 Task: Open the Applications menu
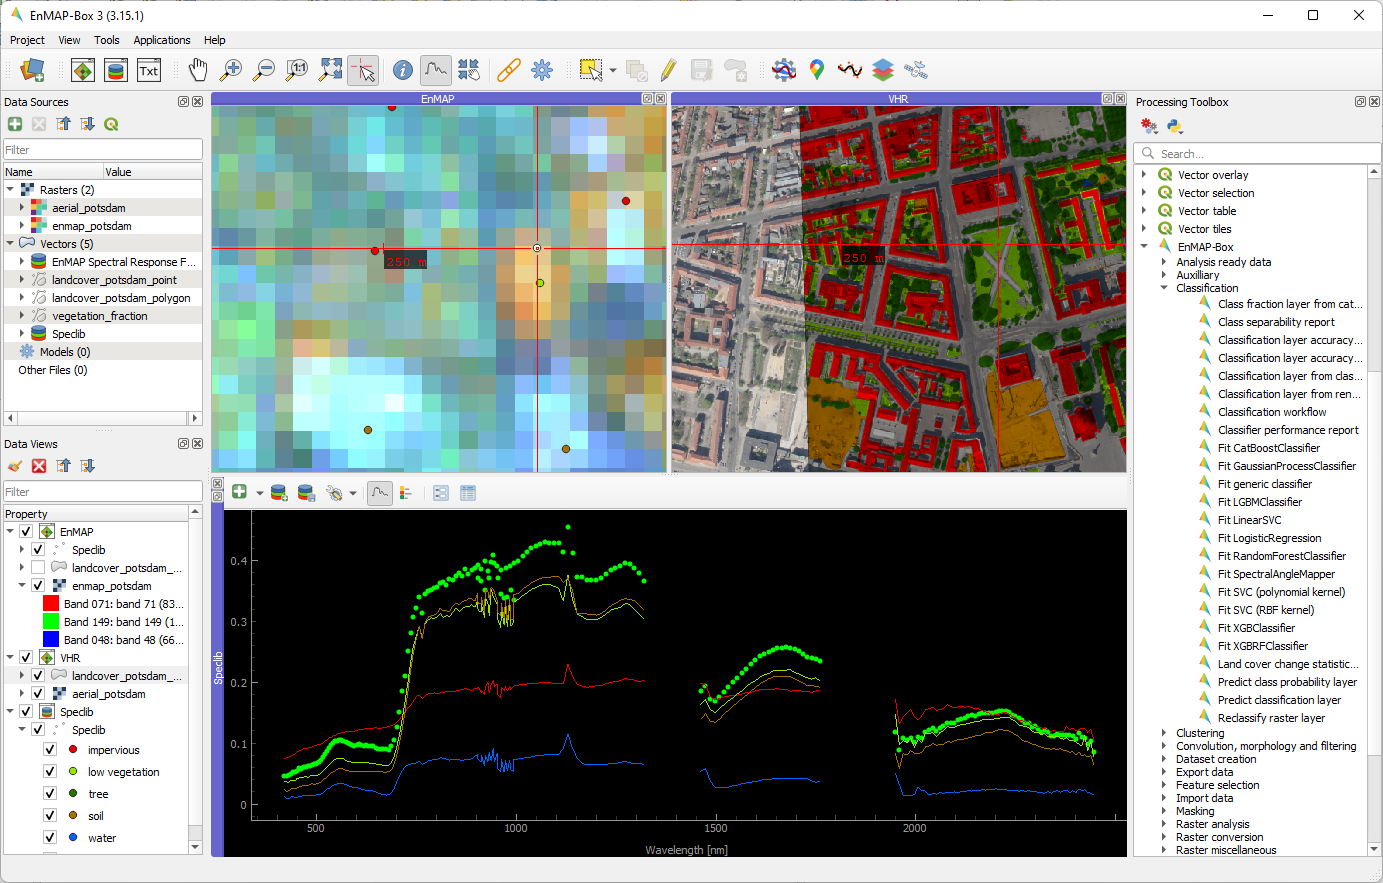pos(162,40)
